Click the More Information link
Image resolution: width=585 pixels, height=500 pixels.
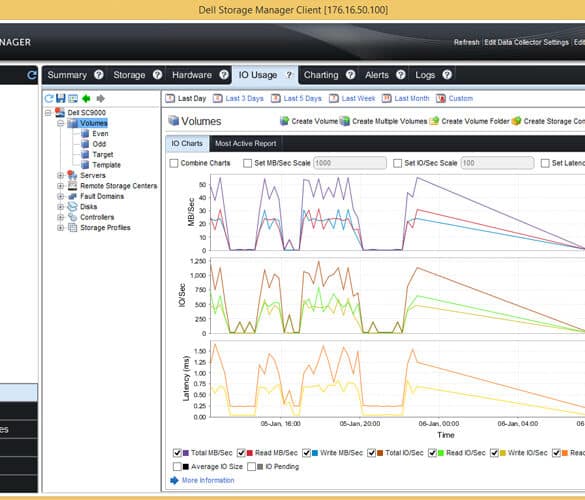(208, 480)
